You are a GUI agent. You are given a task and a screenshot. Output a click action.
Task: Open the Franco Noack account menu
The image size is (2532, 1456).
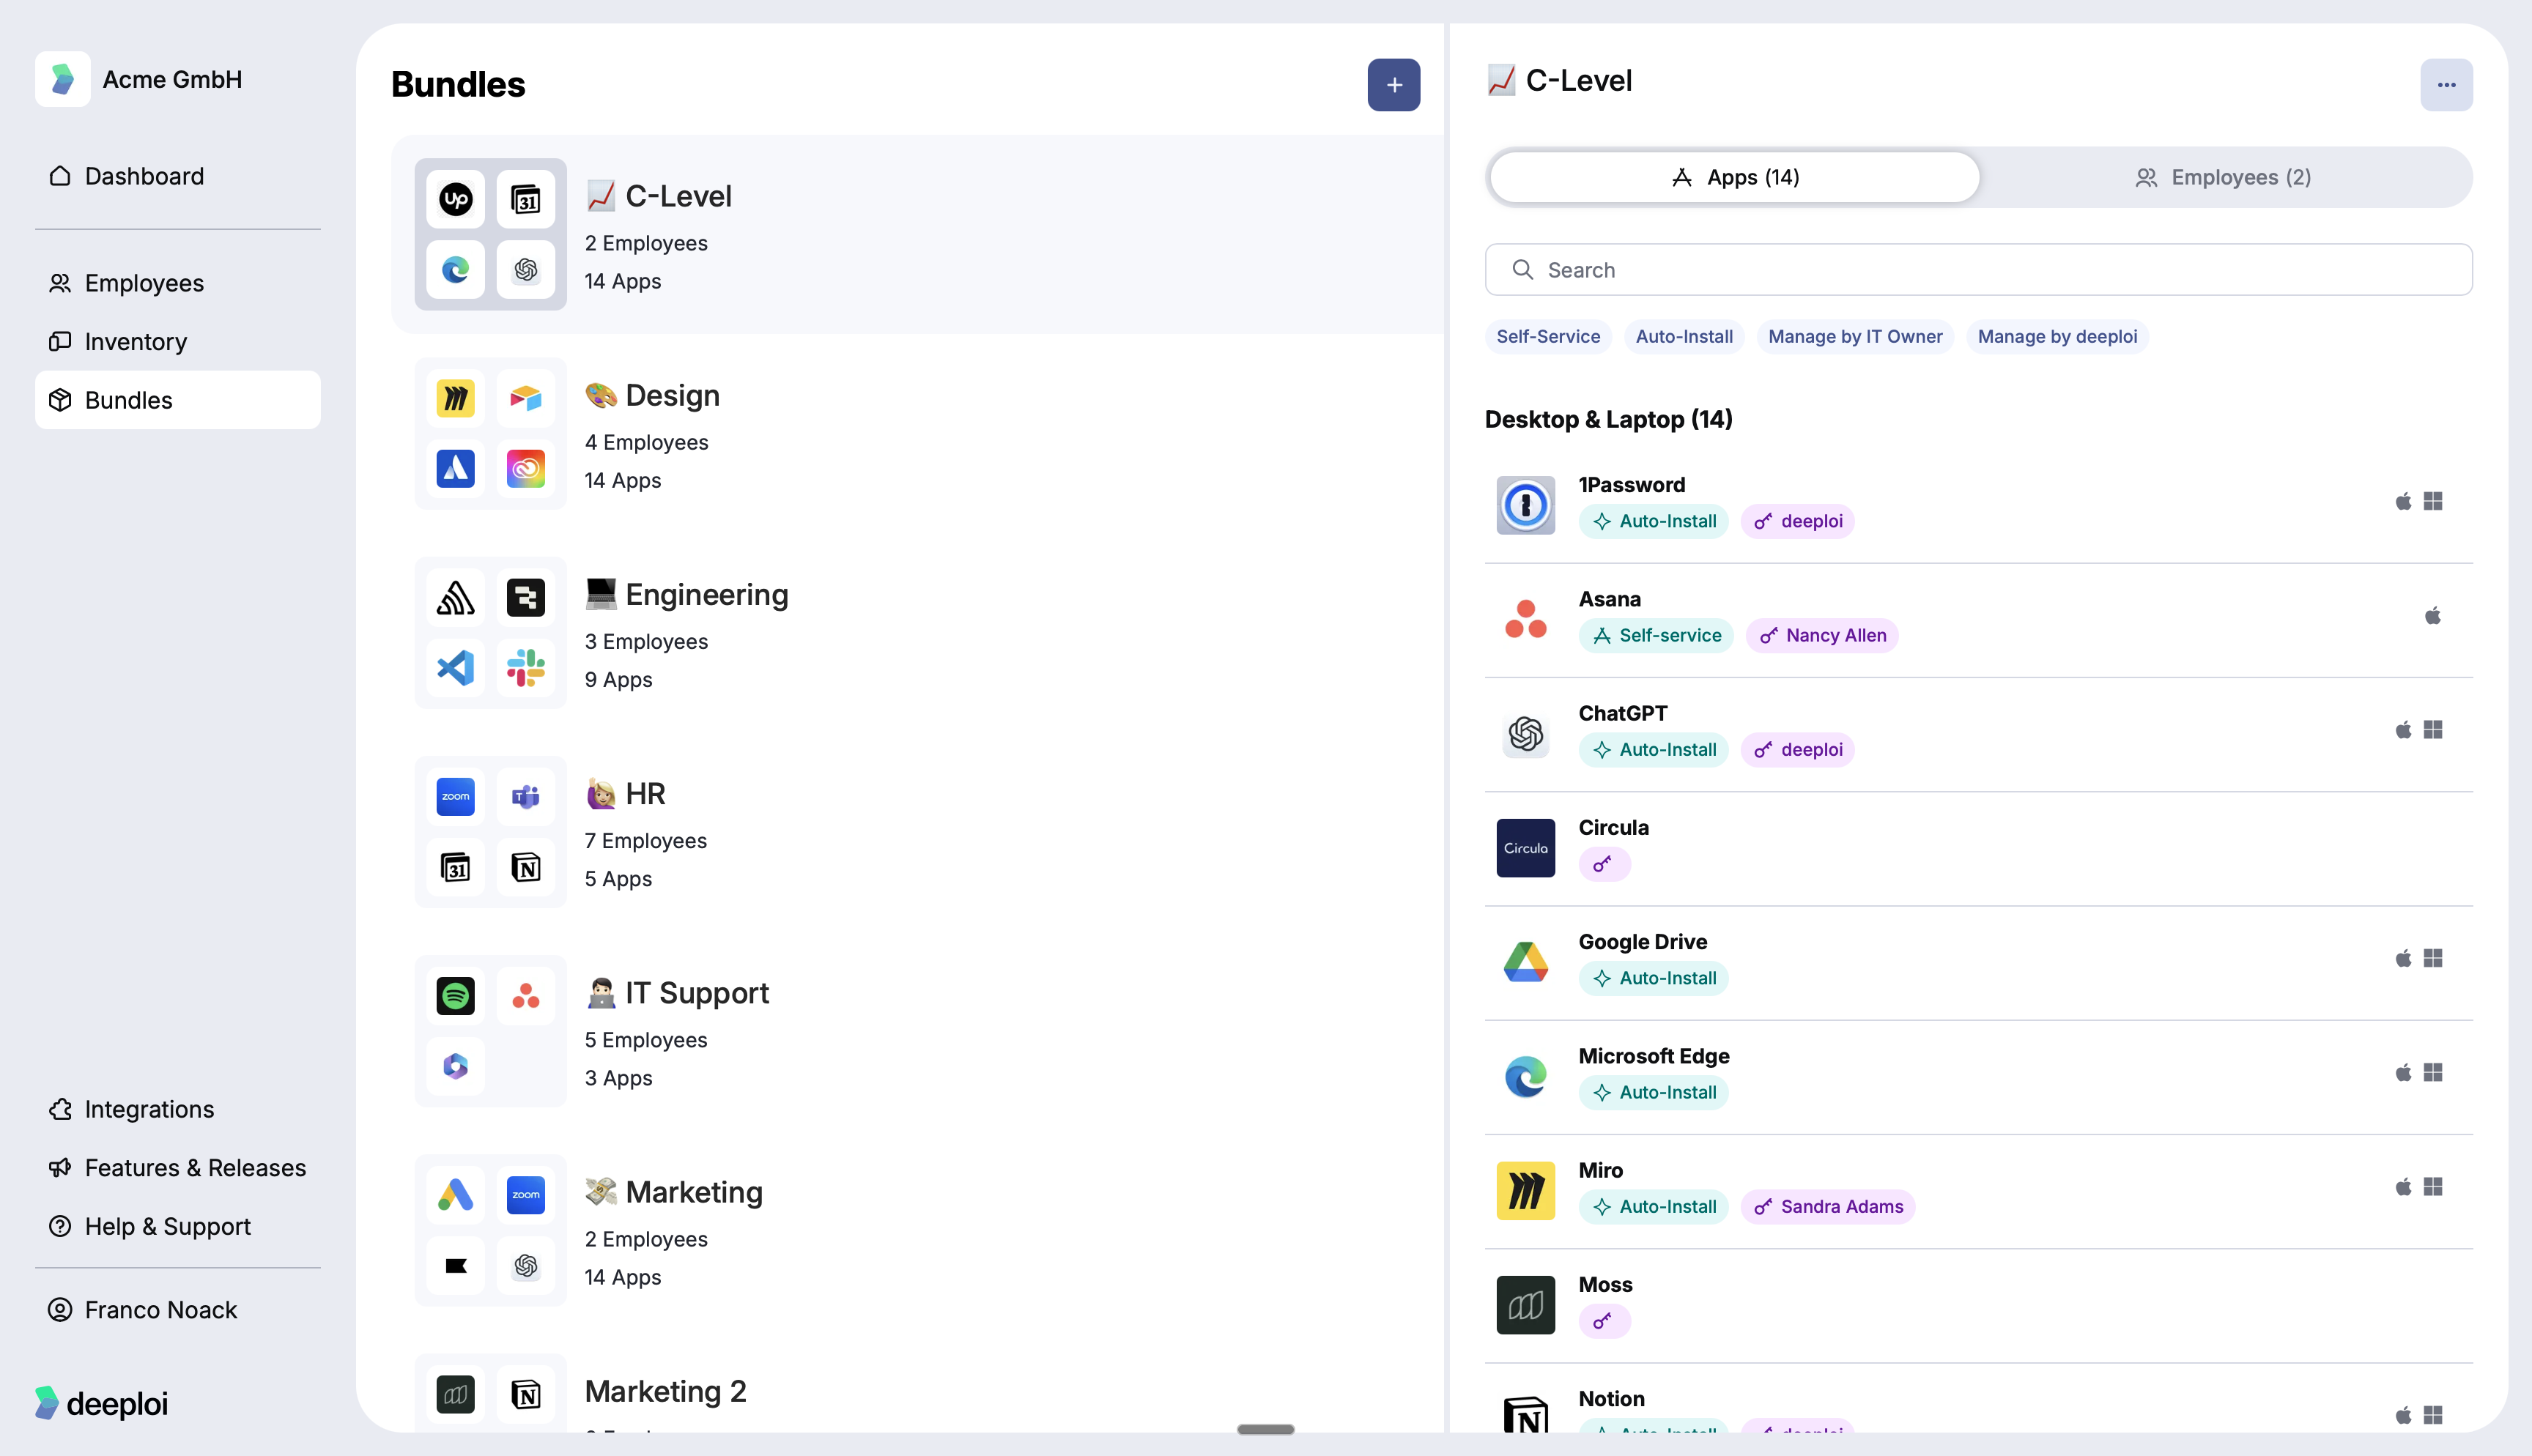coord(160,1310)
